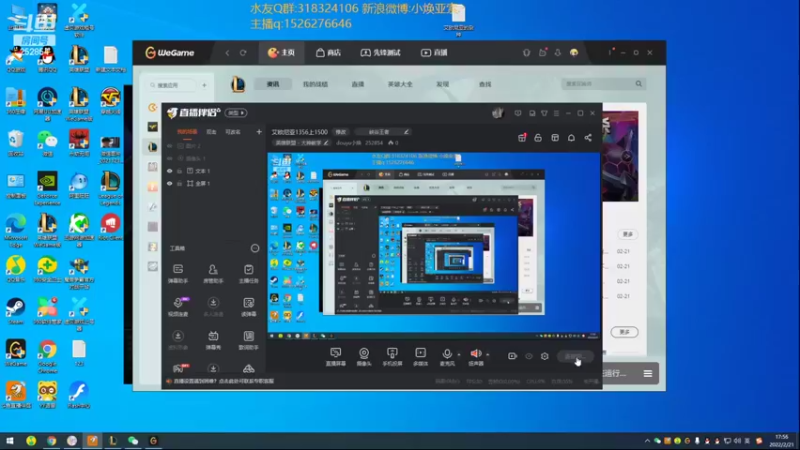Select the 全屏 1 source row
The width and height of the screenshot is (800, 450).
click(x=213, y=183)
